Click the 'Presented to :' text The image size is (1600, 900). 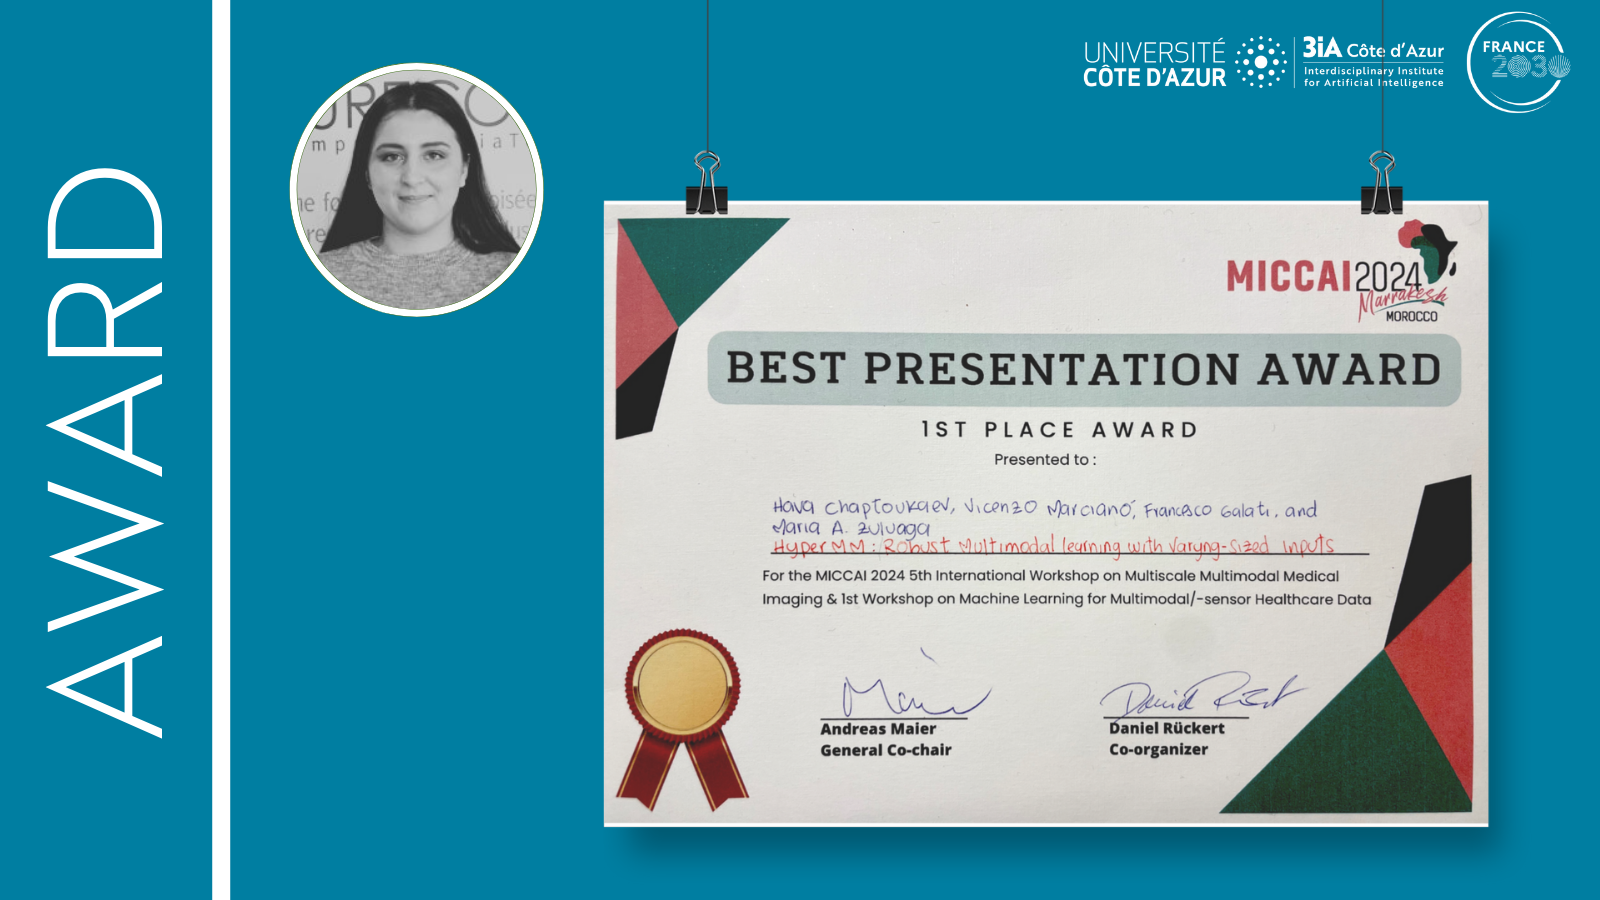point(1045,460)
